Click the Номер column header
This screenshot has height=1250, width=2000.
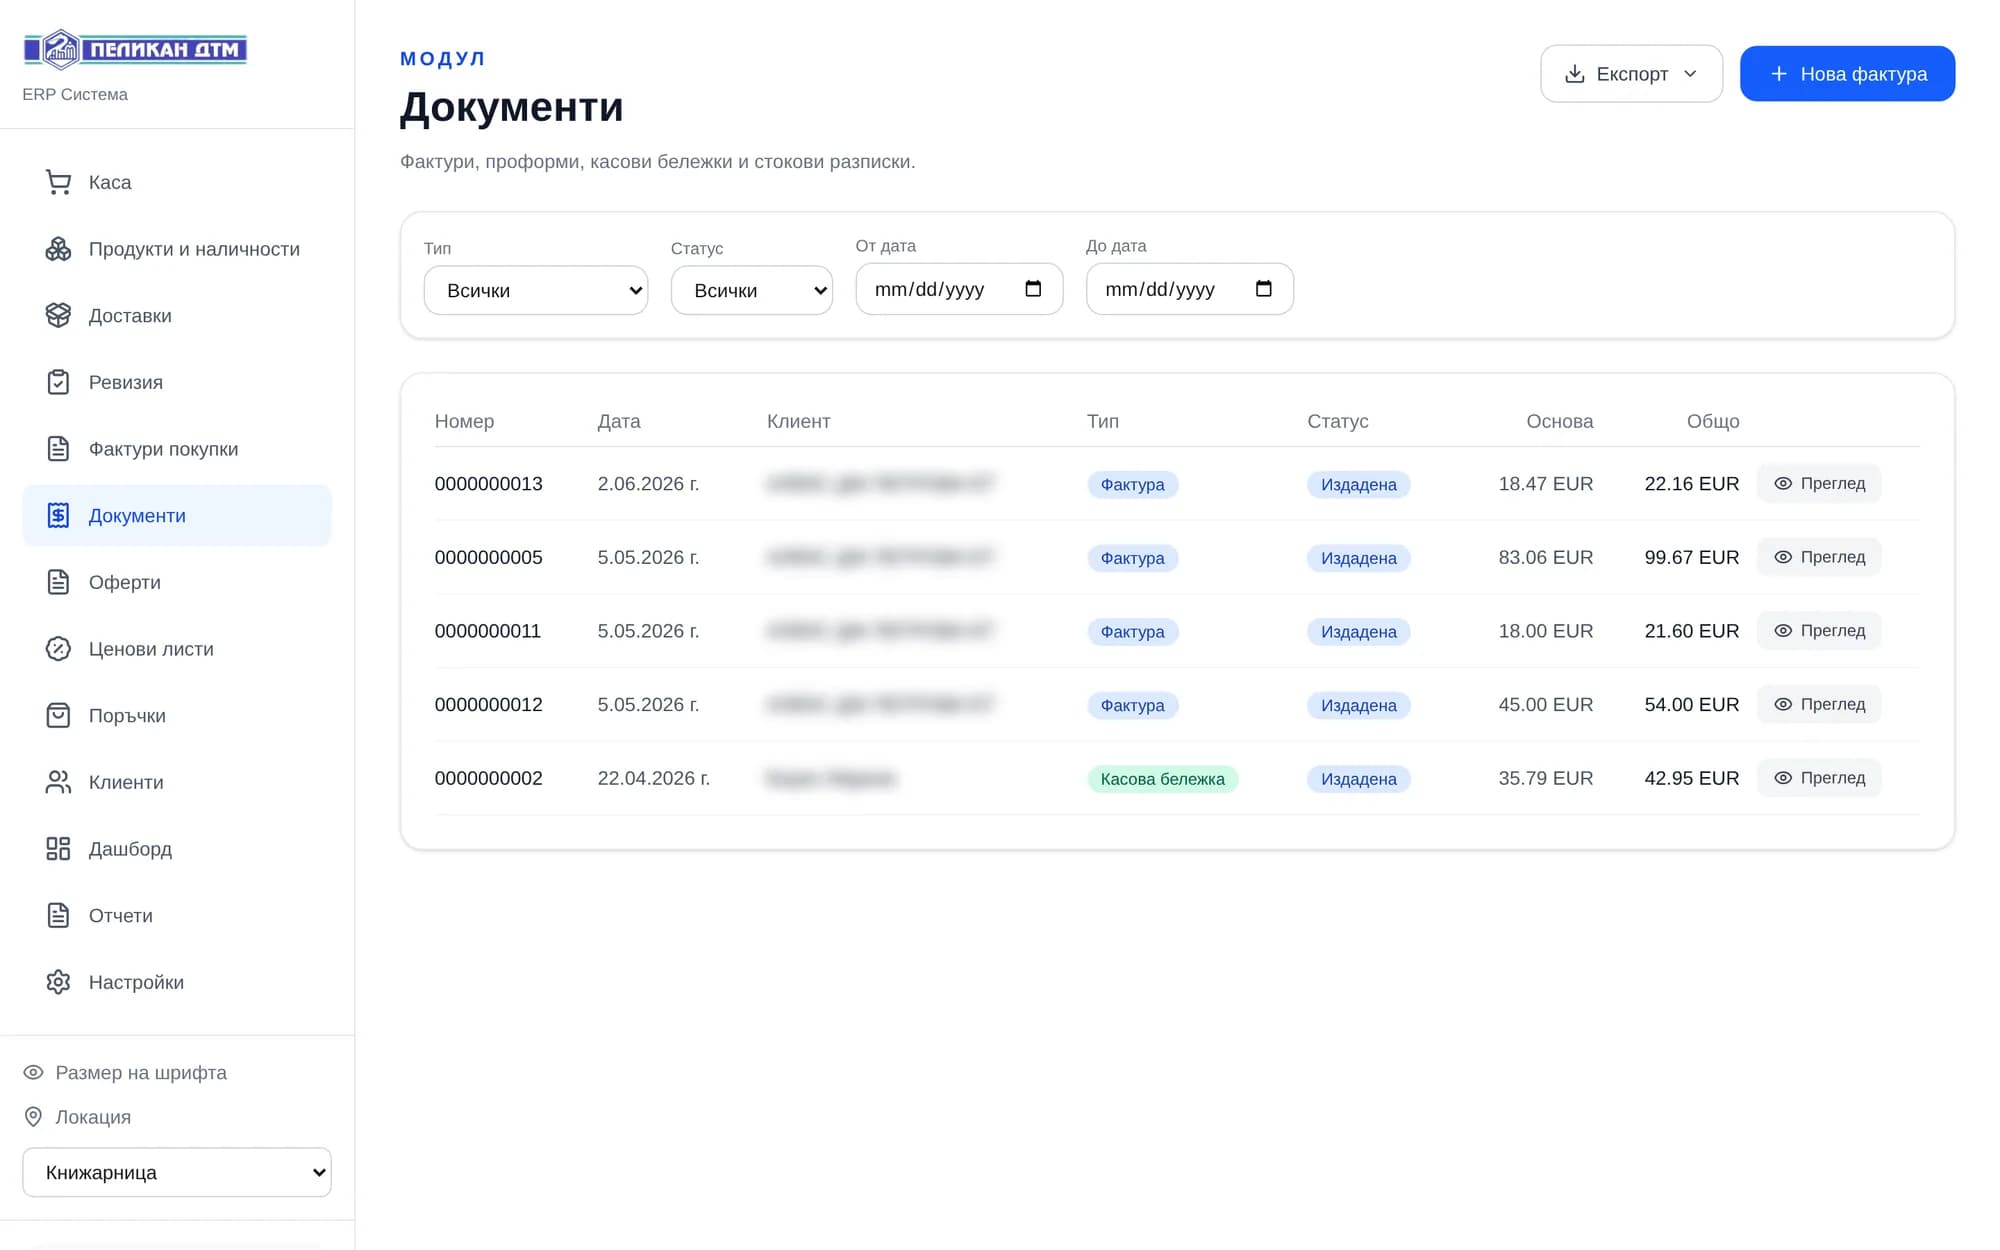[464, 421]
